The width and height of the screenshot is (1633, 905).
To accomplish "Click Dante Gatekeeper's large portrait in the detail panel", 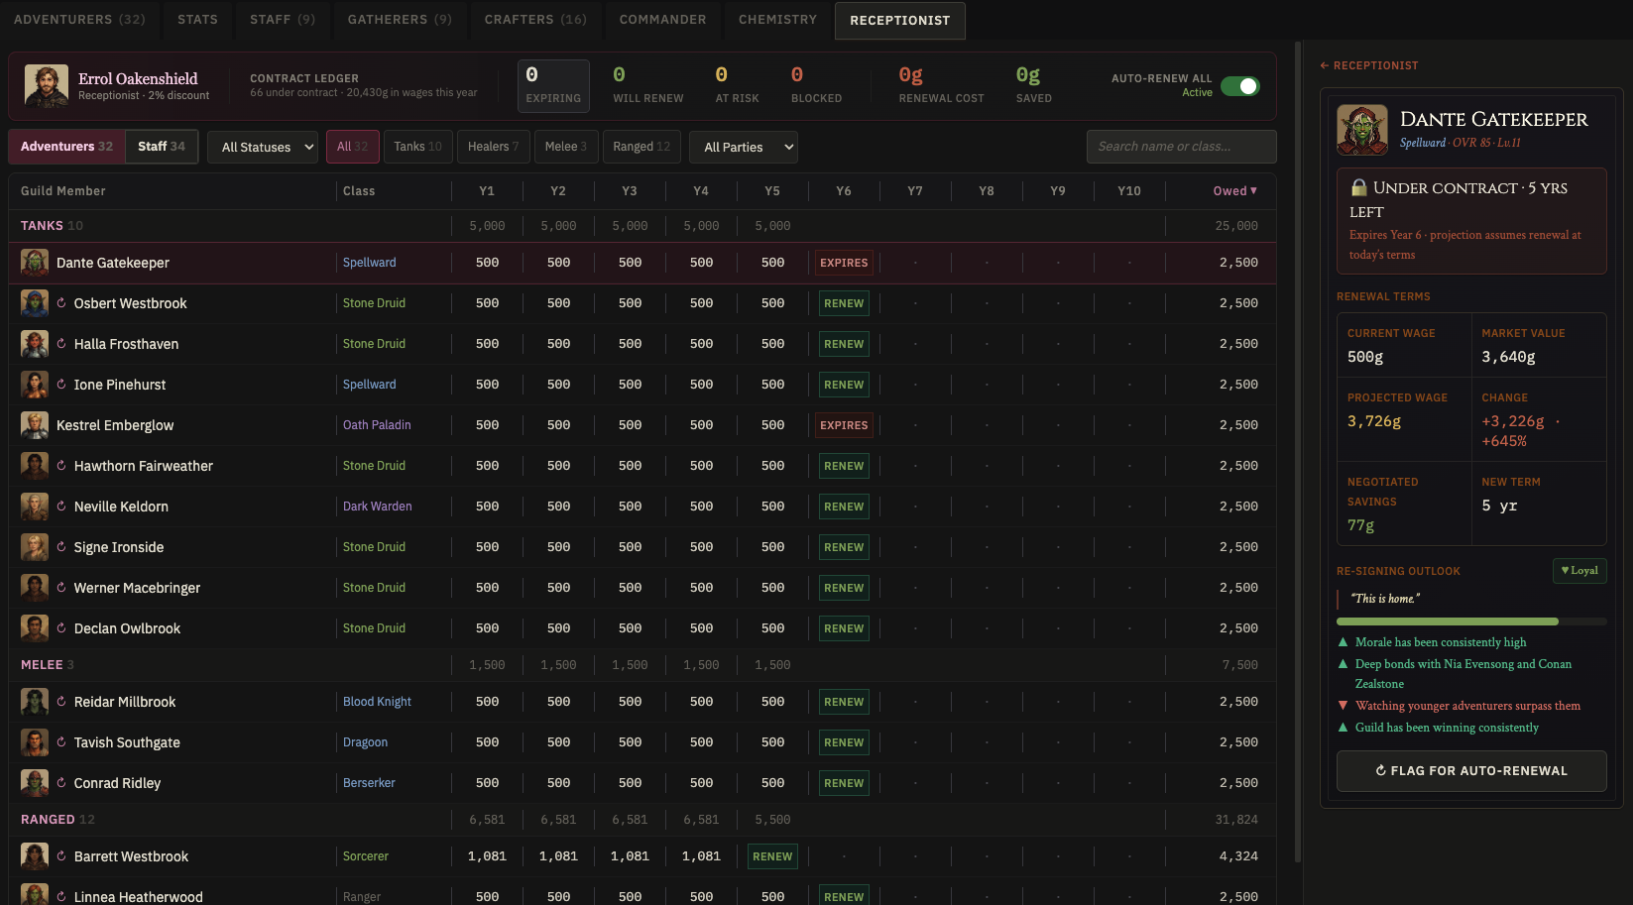I will pos(1362,130).
